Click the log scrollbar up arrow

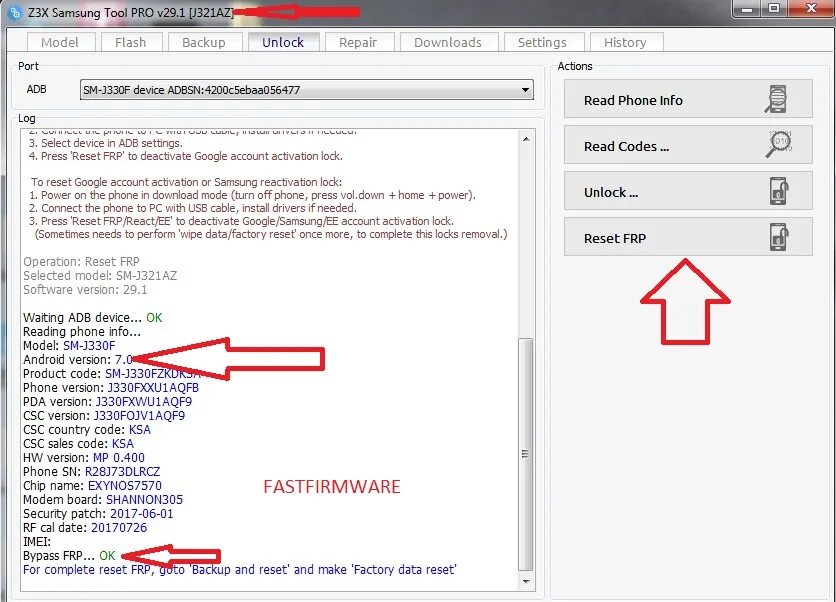[x=526, y=139]
